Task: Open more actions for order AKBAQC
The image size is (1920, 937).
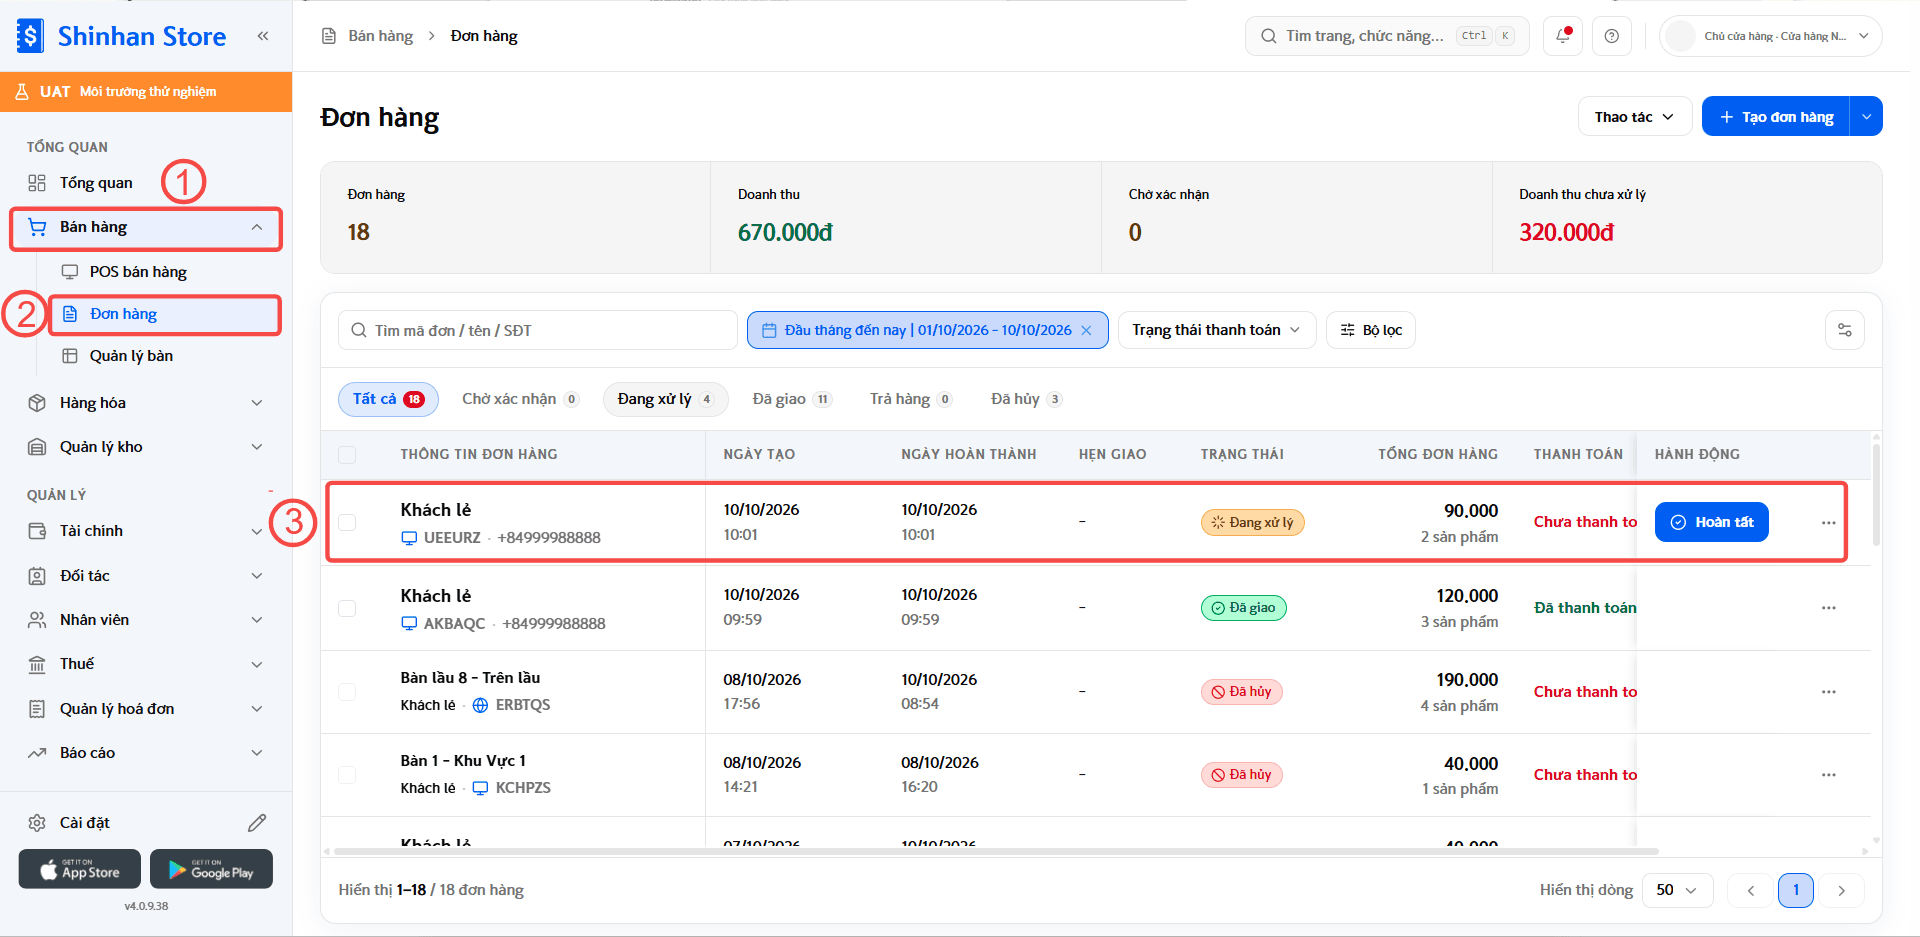Action: (x=1829, y=608)
